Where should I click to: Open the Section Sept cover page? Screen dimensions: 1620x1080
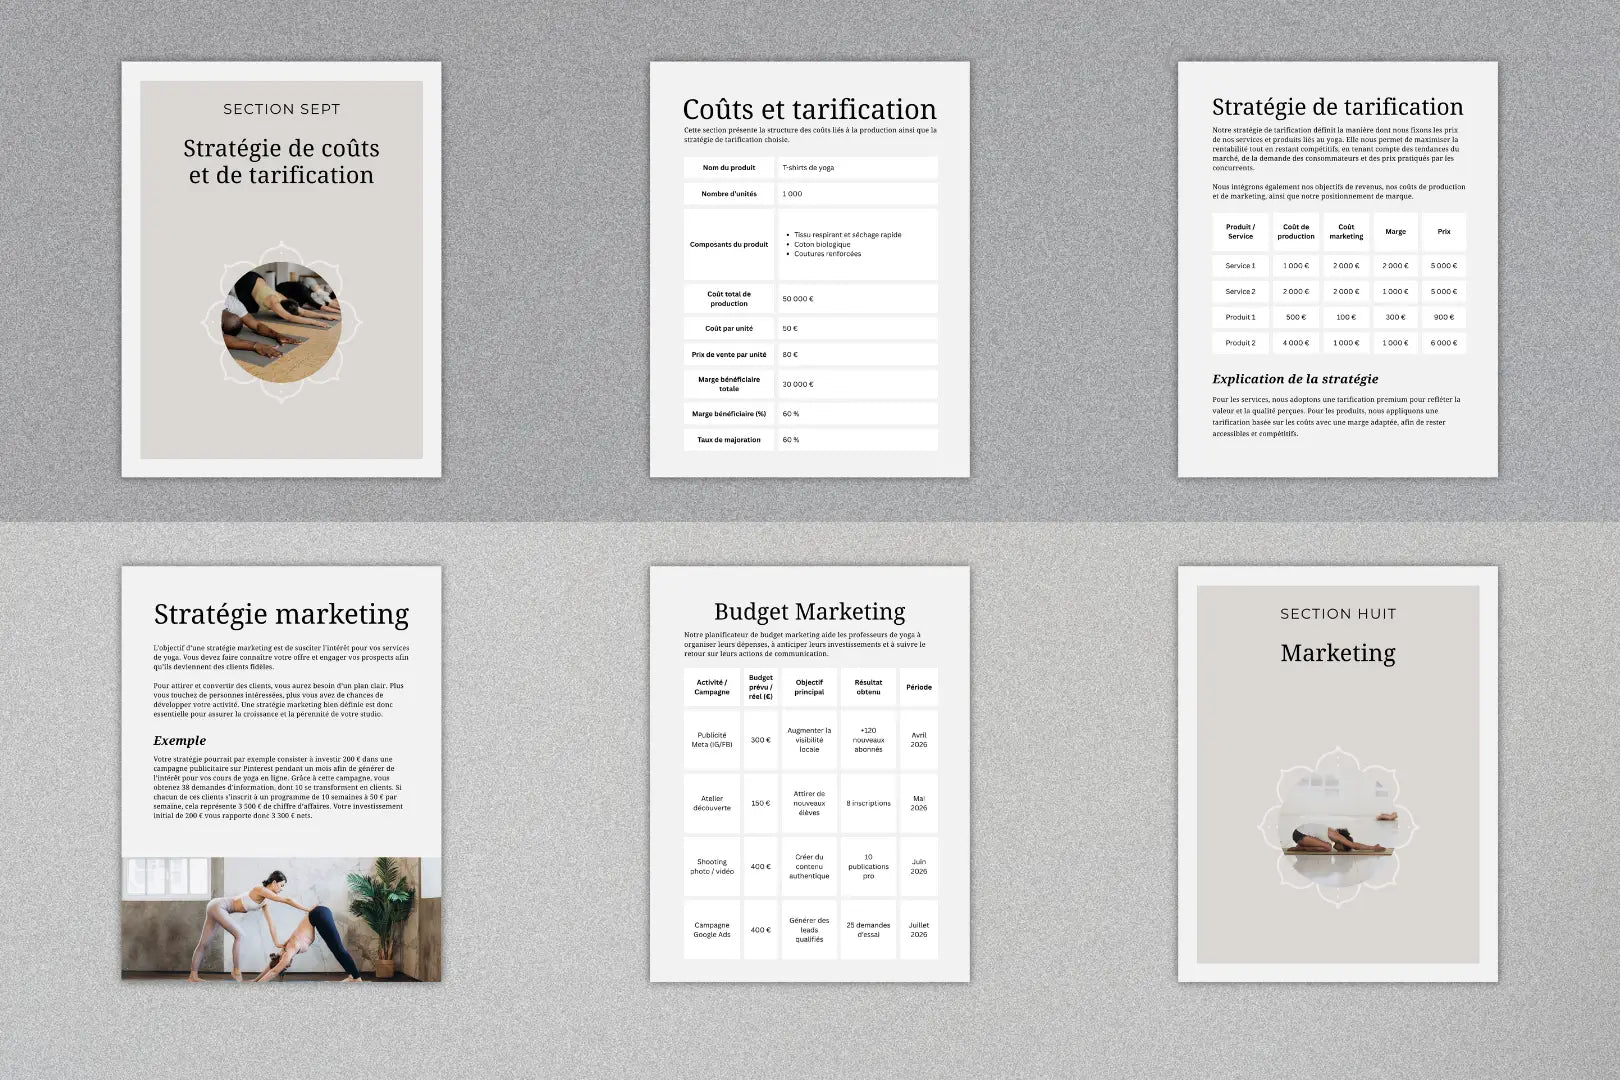(281, 269)
